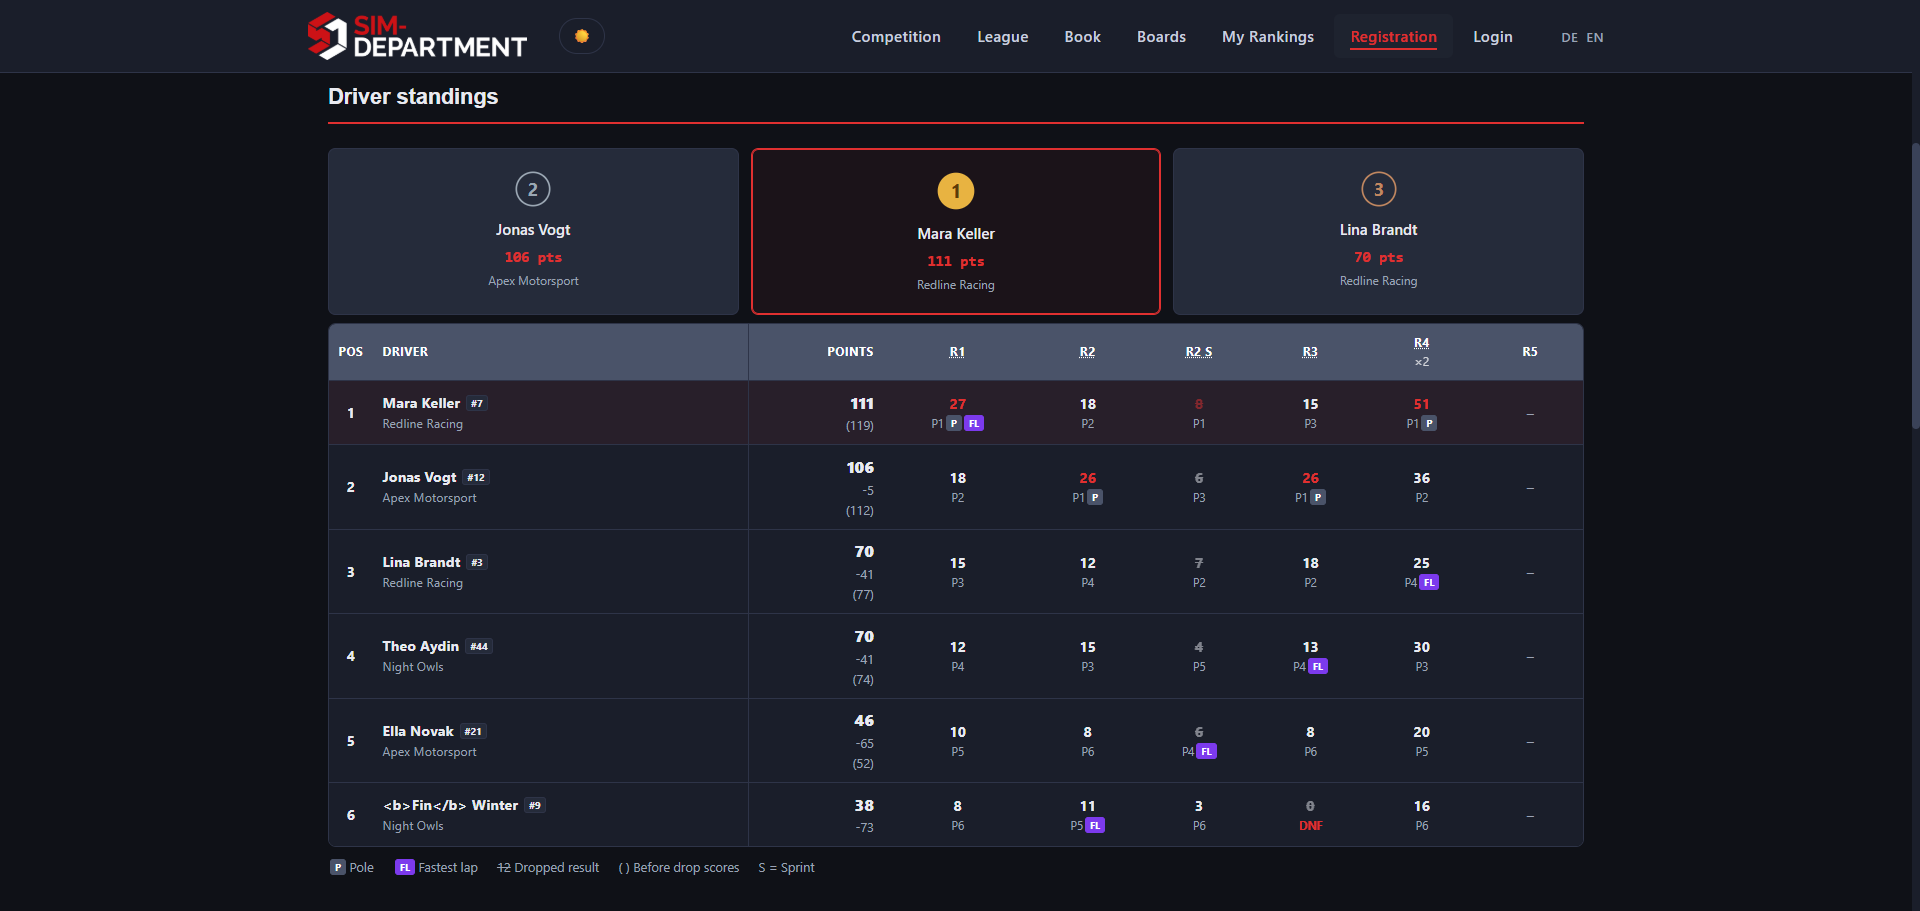Image resolution: width=1920 pixels, height=911 pixels.
Task: Switch language to EN
Action: (1595, 38)
